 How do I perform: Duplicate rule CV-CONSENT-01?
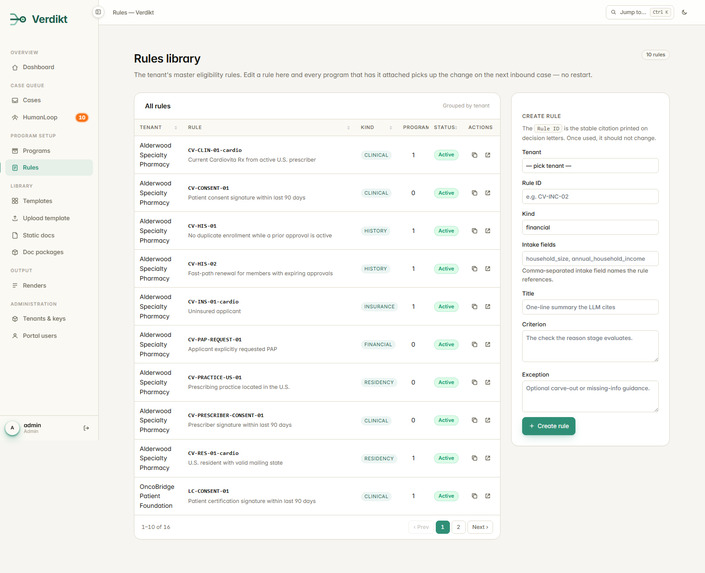pos(474,193)
